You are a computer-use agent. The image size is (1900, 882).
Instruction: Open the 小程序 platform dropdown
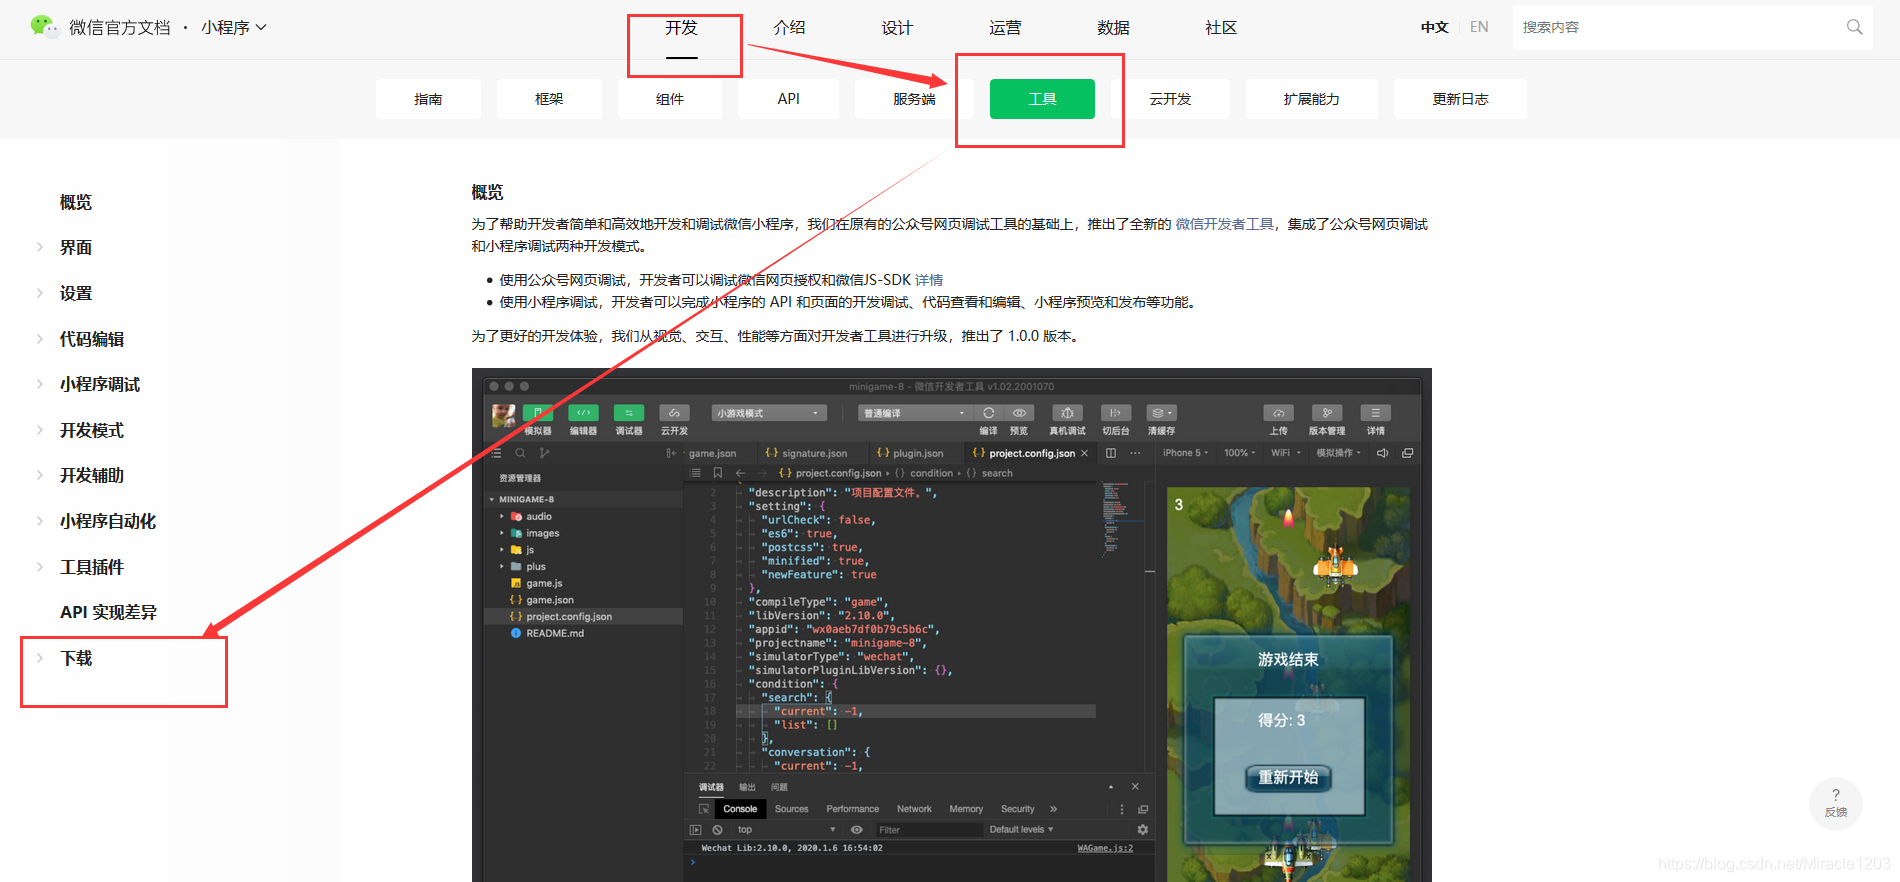(x=234, y=28)
